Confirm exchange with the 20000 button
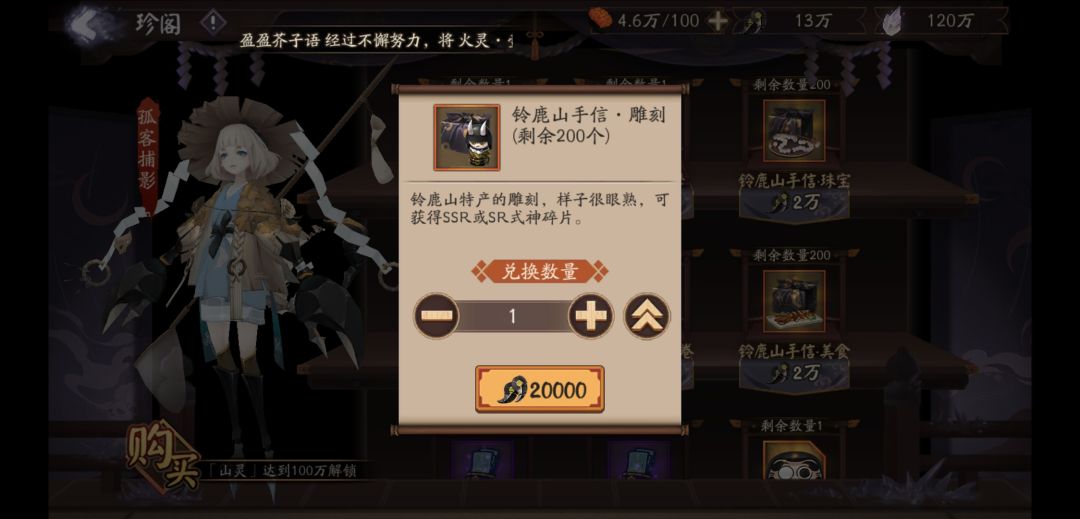Viewport: 1080px width, 519px height. (540, 390)
